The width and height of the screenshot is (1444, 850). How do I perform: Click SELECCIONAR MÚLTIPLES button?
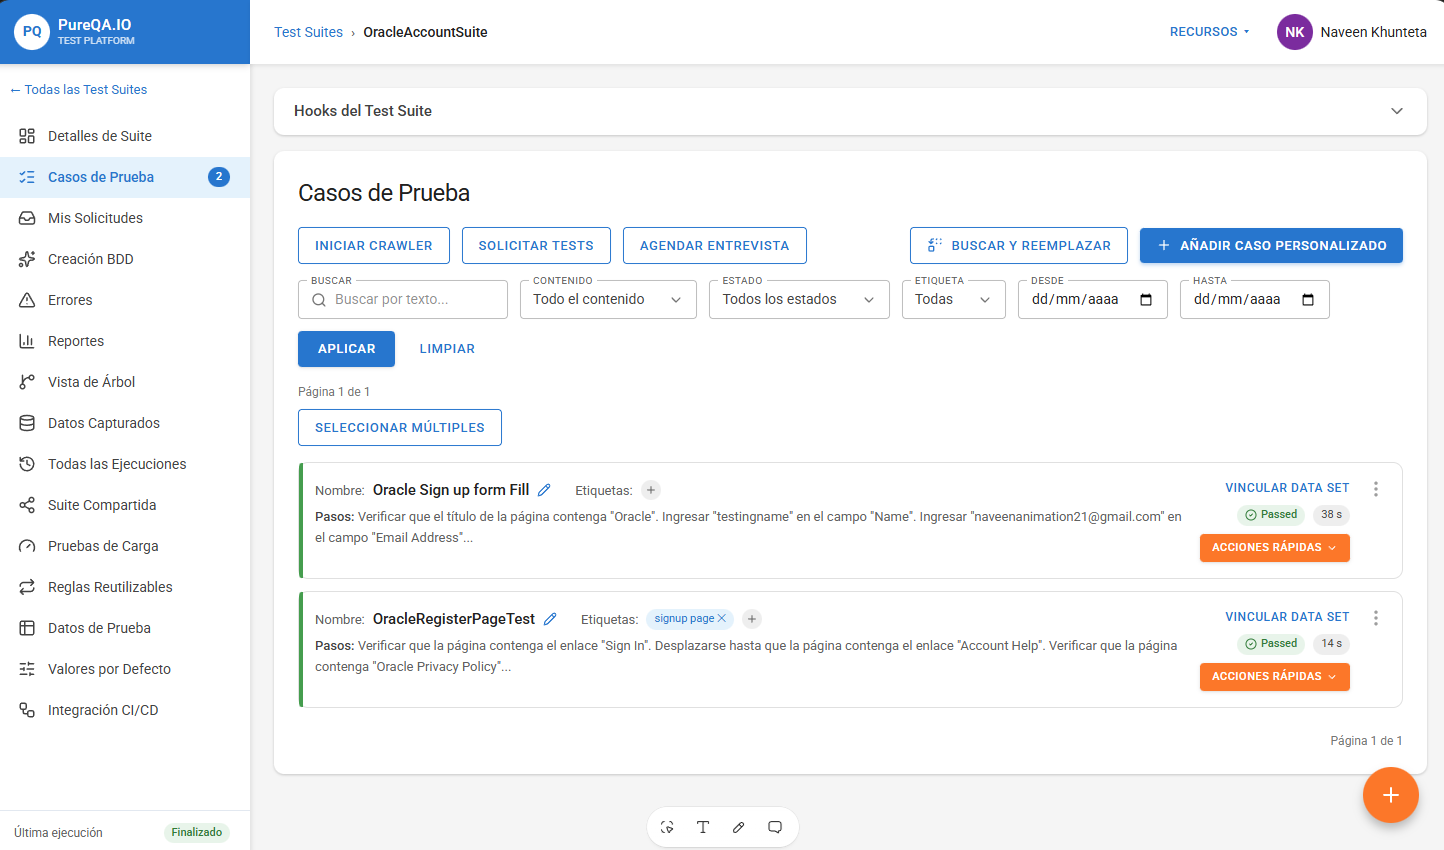pyautogui.click(x=400, y=428)
